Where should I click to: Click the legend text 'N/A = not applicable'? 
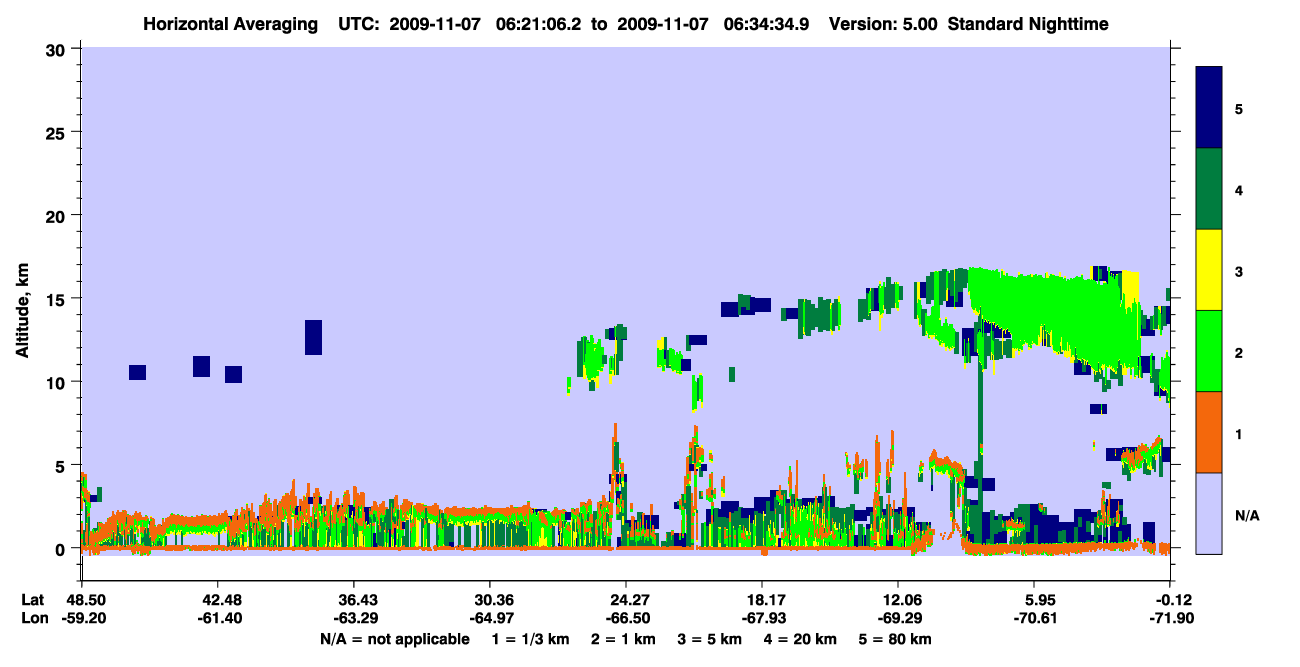[395, 639]
